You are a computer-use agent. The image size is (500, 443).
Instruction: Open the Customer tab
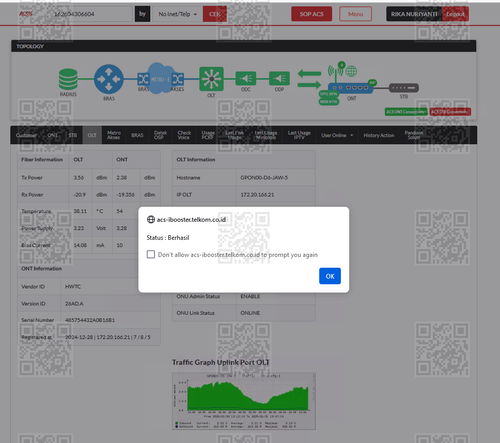[x=26, y=135]
